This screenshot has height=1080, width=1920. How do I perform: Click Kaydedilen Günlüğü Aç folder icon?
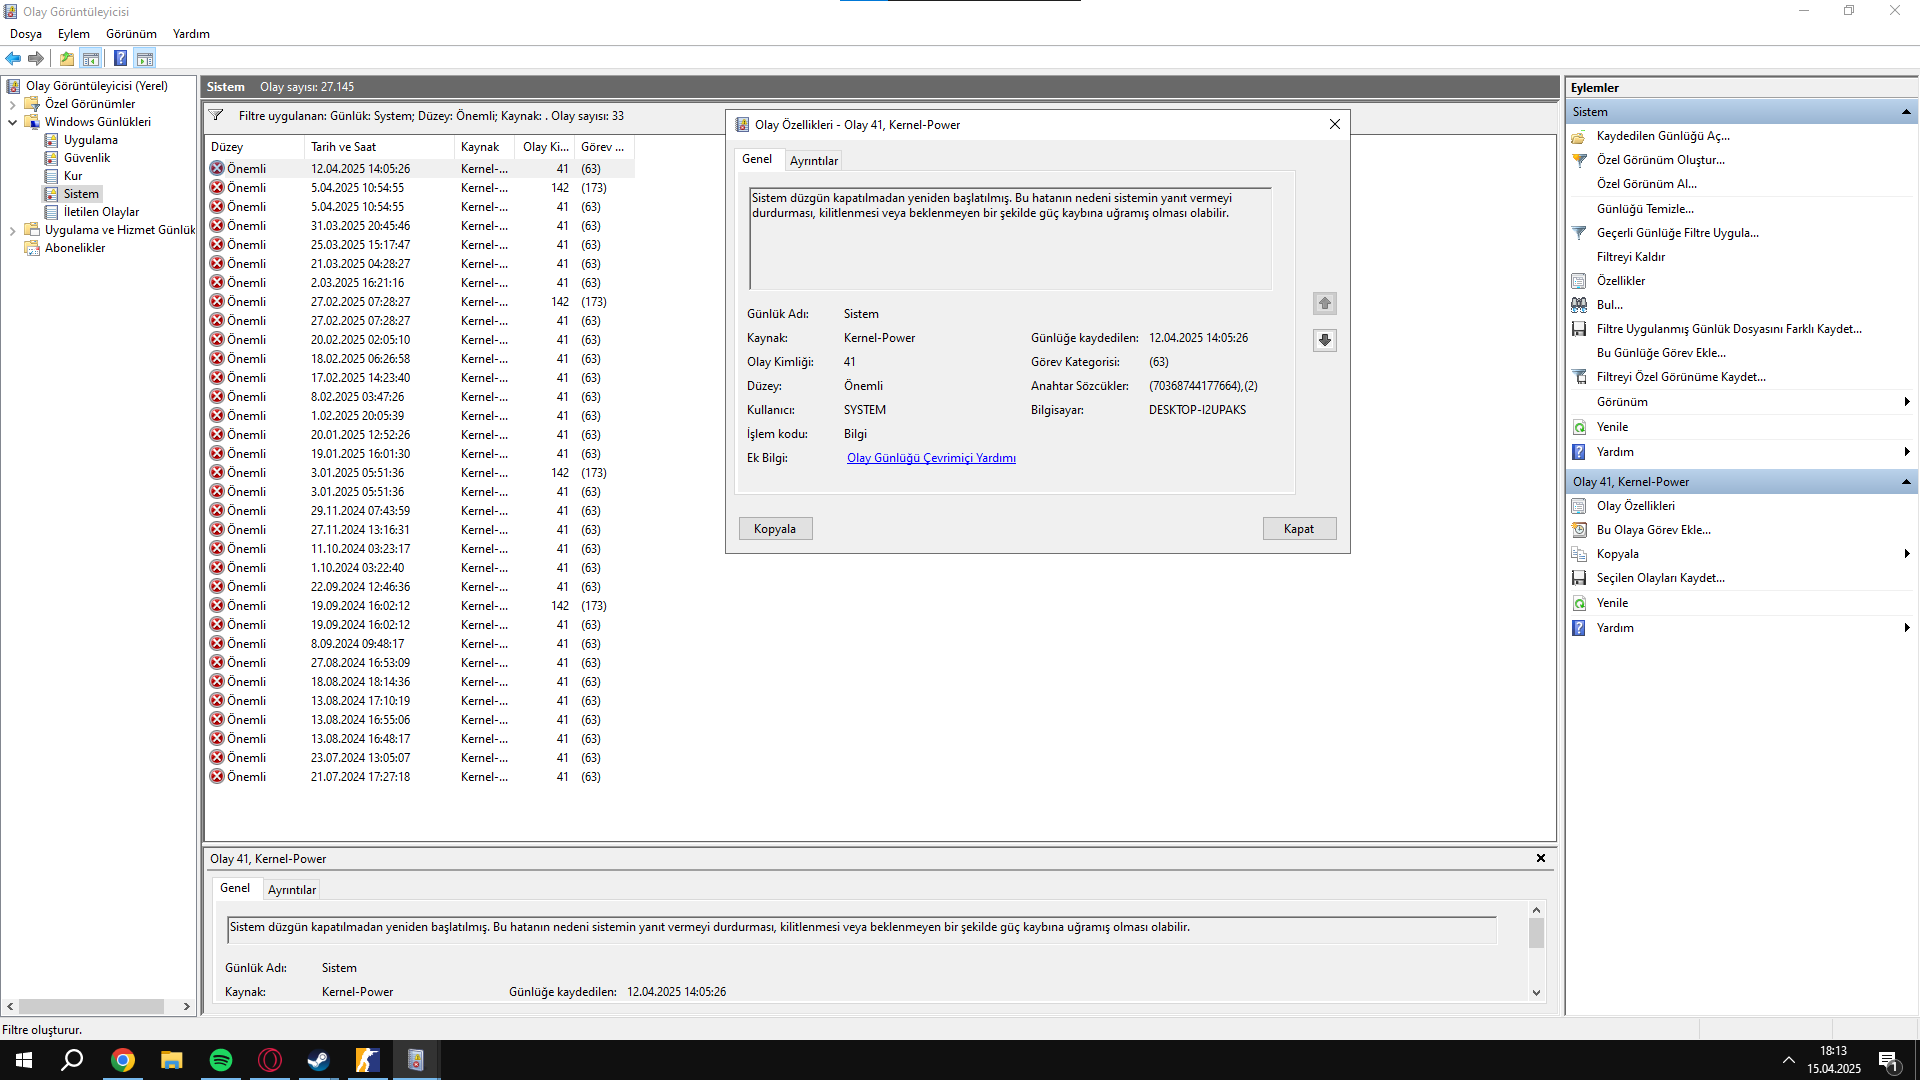[x=1579, y=137]
